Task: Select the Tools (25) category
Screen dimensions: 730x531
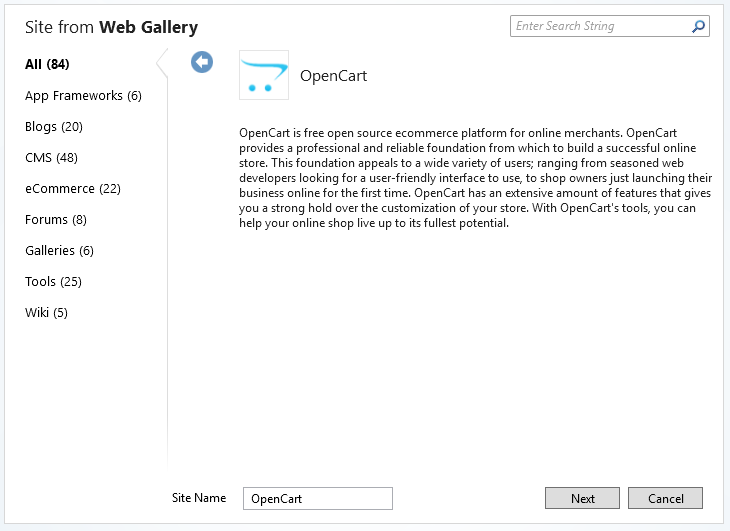Action: coord(54,282)
